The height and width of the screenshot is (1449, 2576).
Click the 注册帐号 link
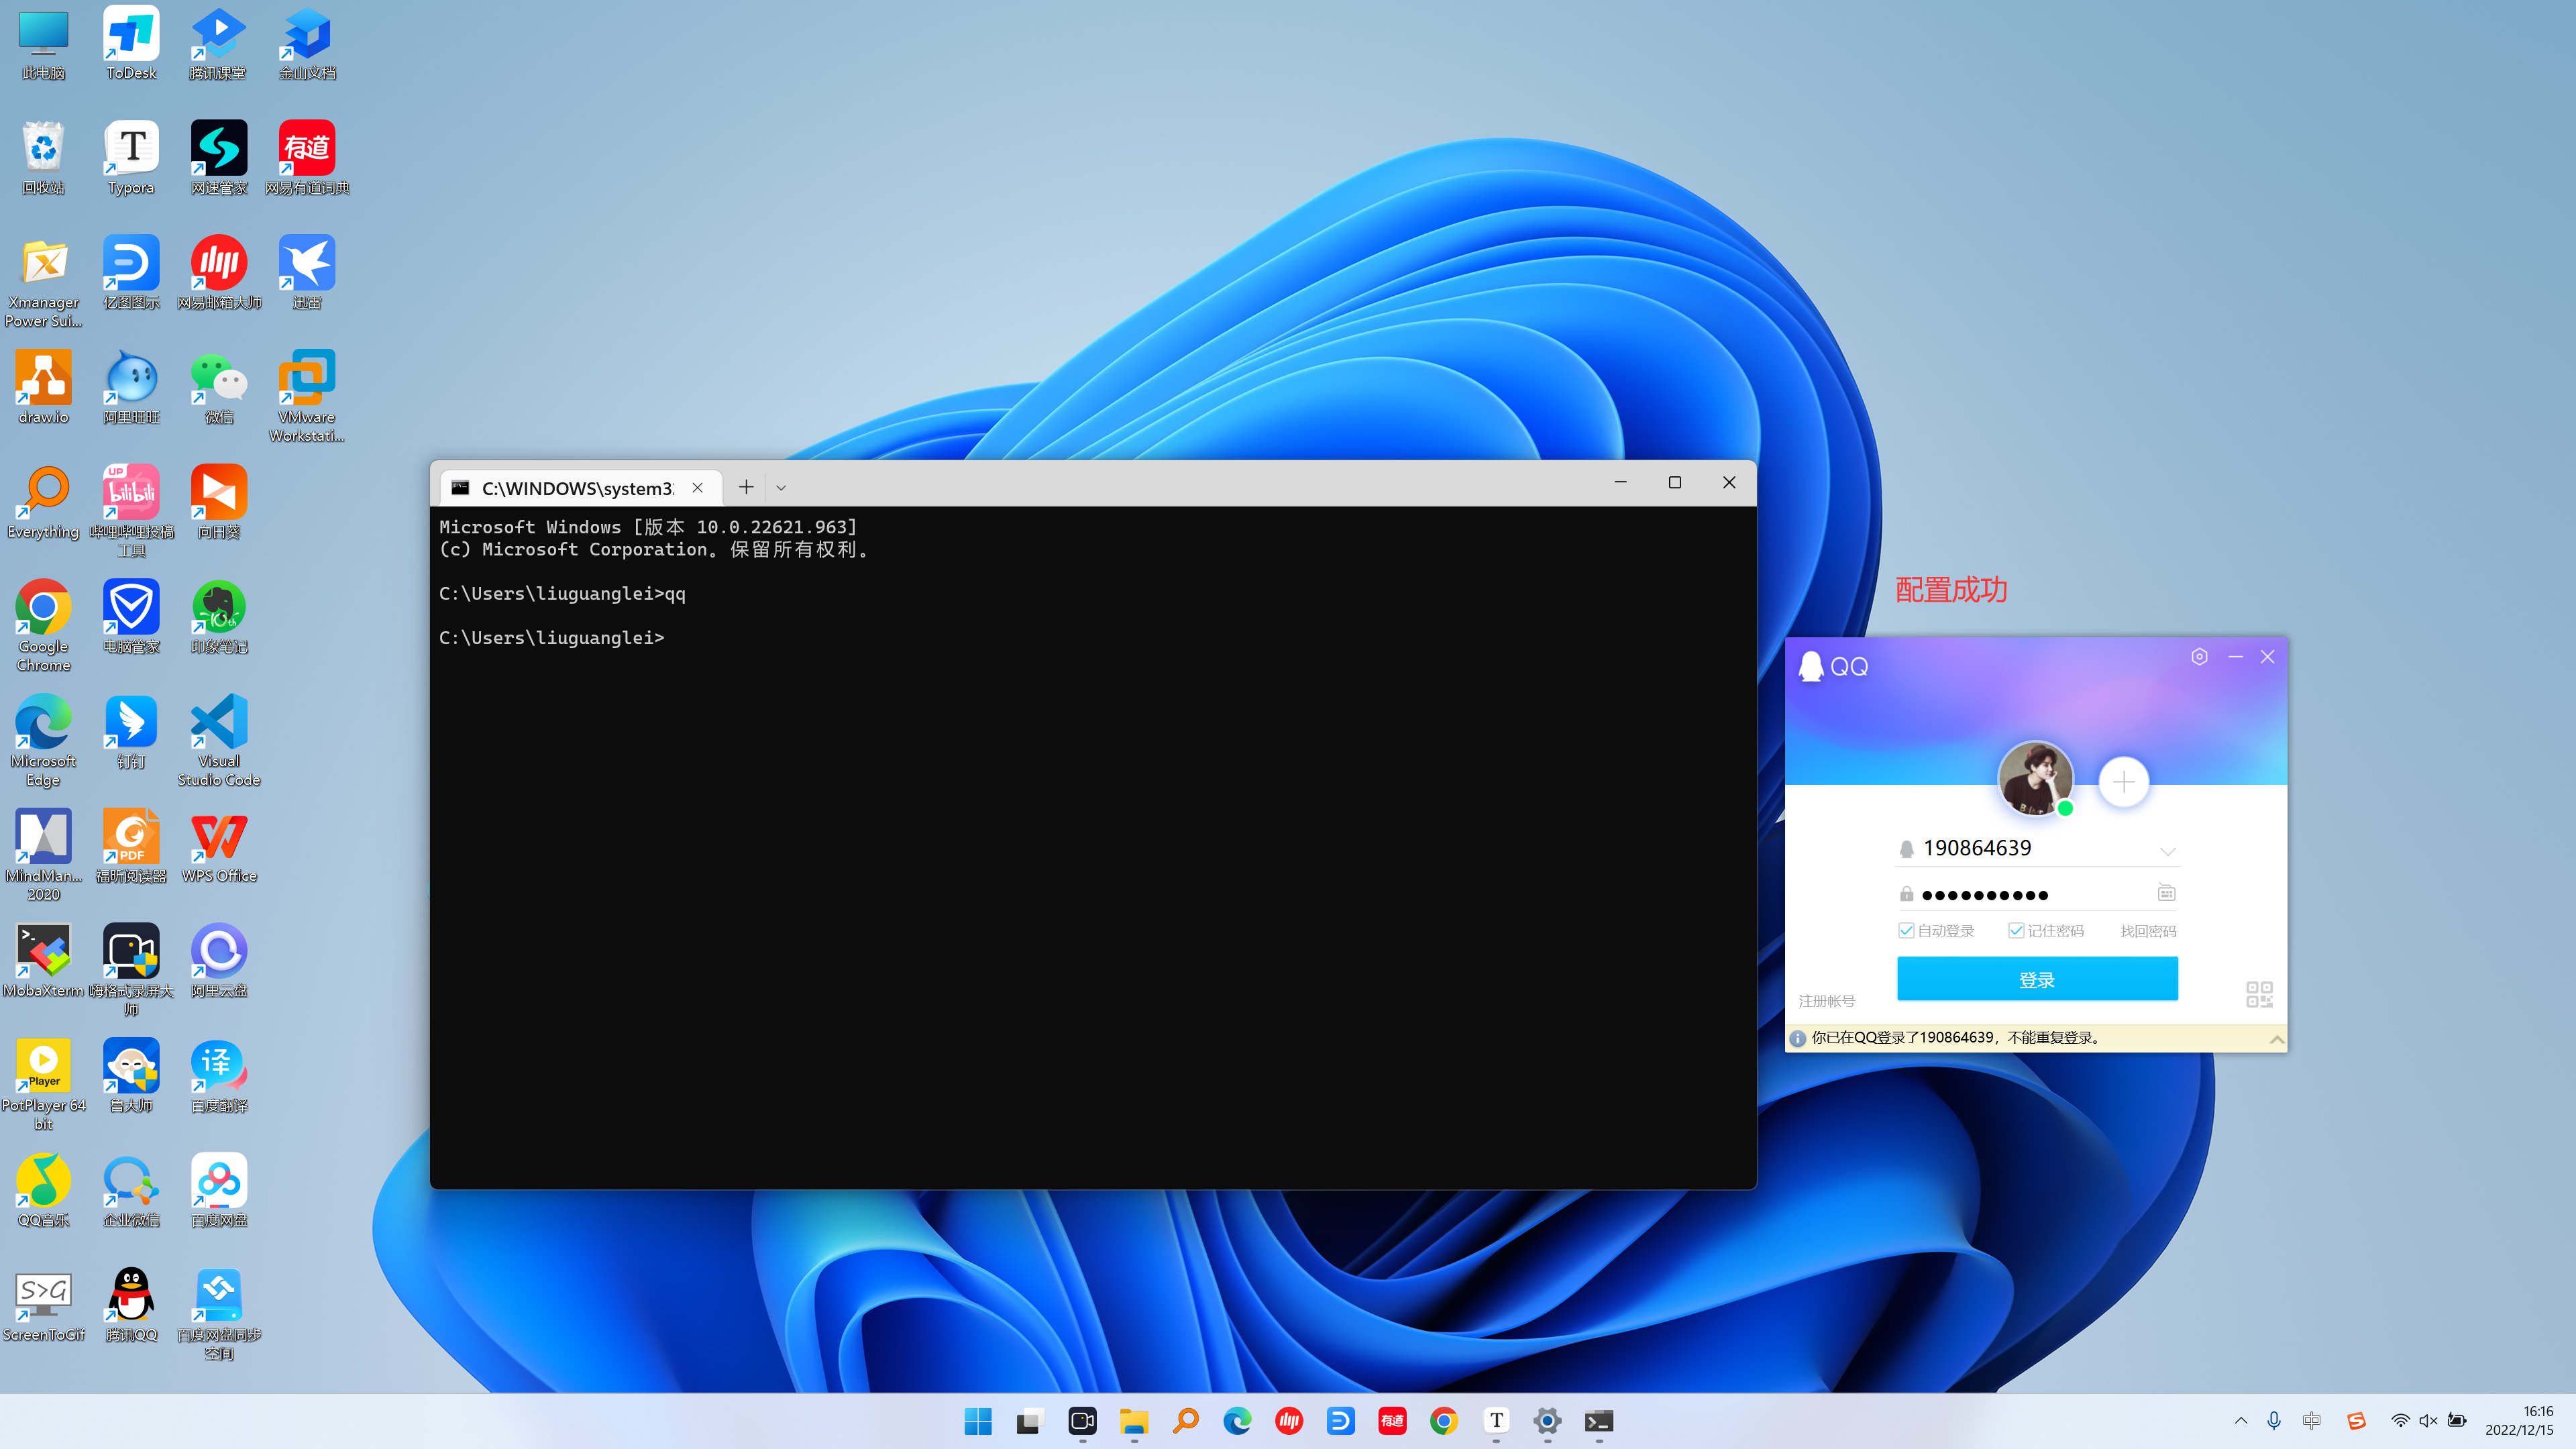pyautogui.click(x=1826, y=1001)
